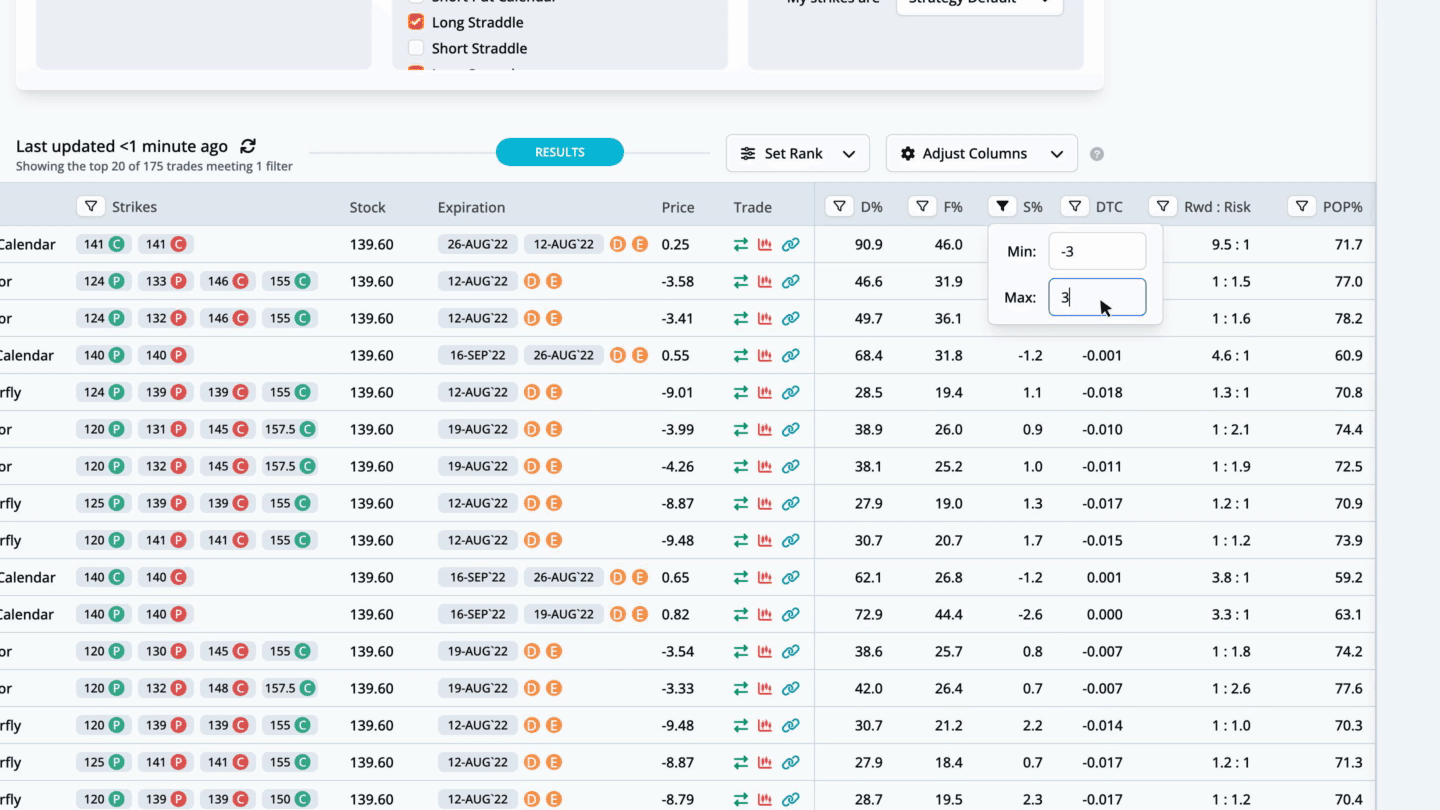Click the Min input field of S% filter
Viewport: 1440px width, 810px height.
click(x=1097, y=252)
